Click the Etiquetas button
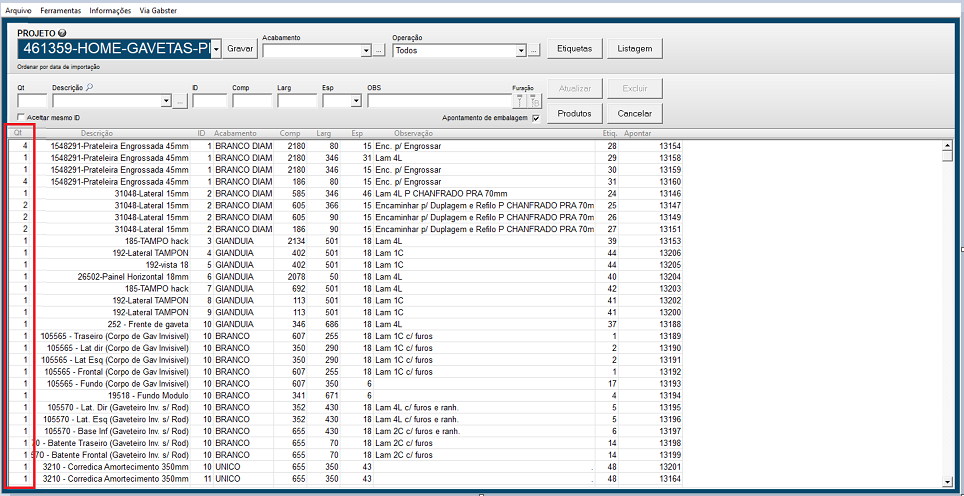Viewport: 964px width, 496px height. tap(574, 49)
